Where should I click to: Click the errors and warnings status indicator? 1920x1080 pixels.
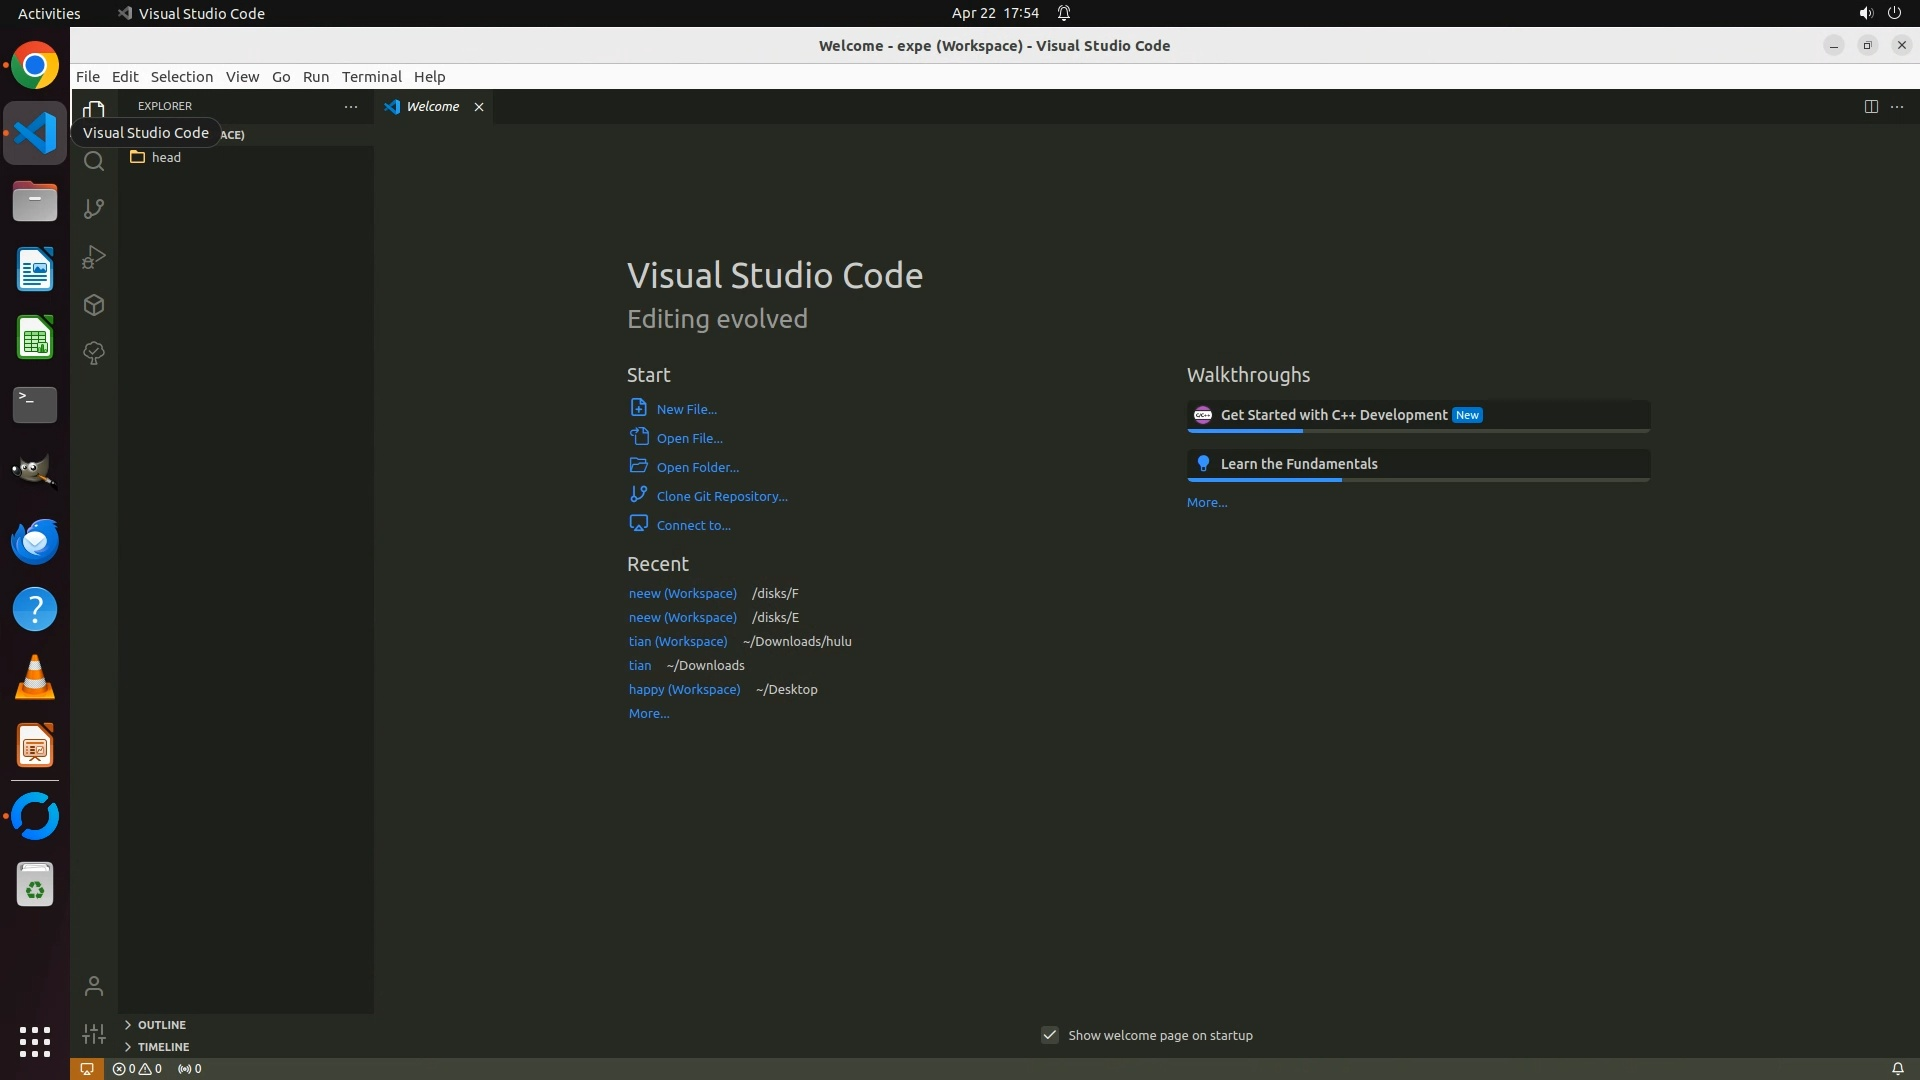(137, 1069)
